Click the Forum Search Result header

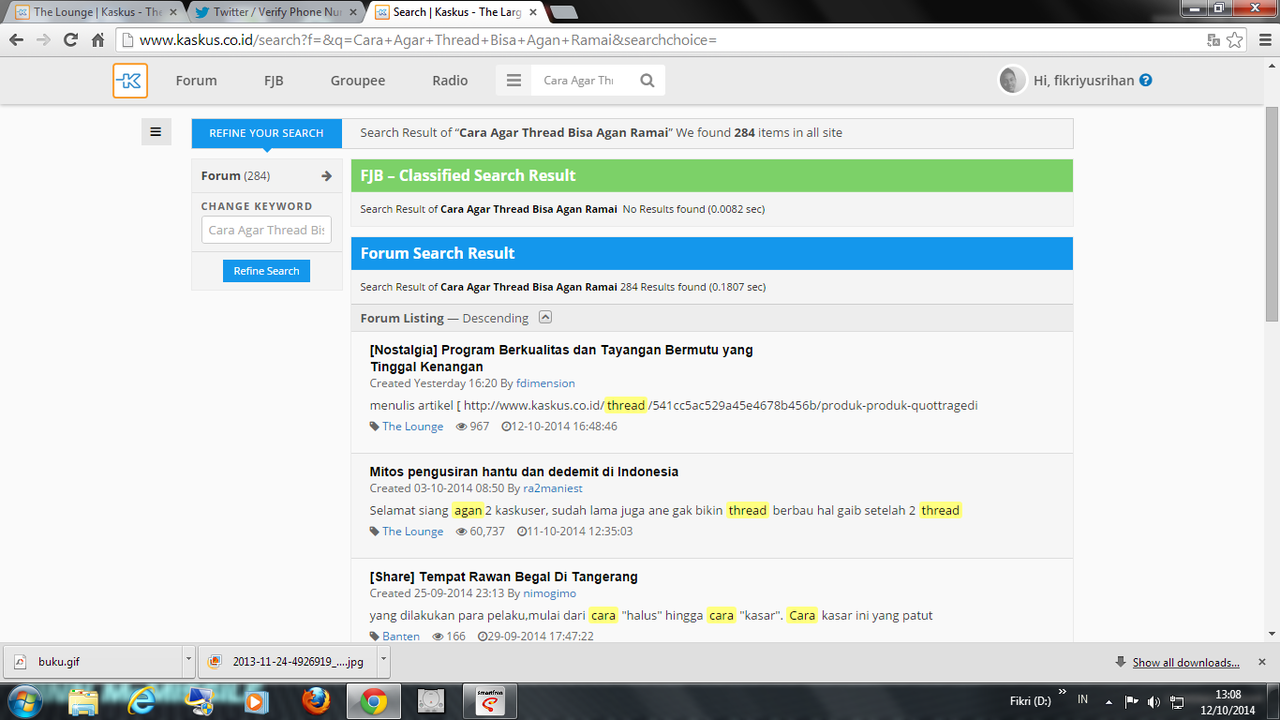click(x=712, y=253)
